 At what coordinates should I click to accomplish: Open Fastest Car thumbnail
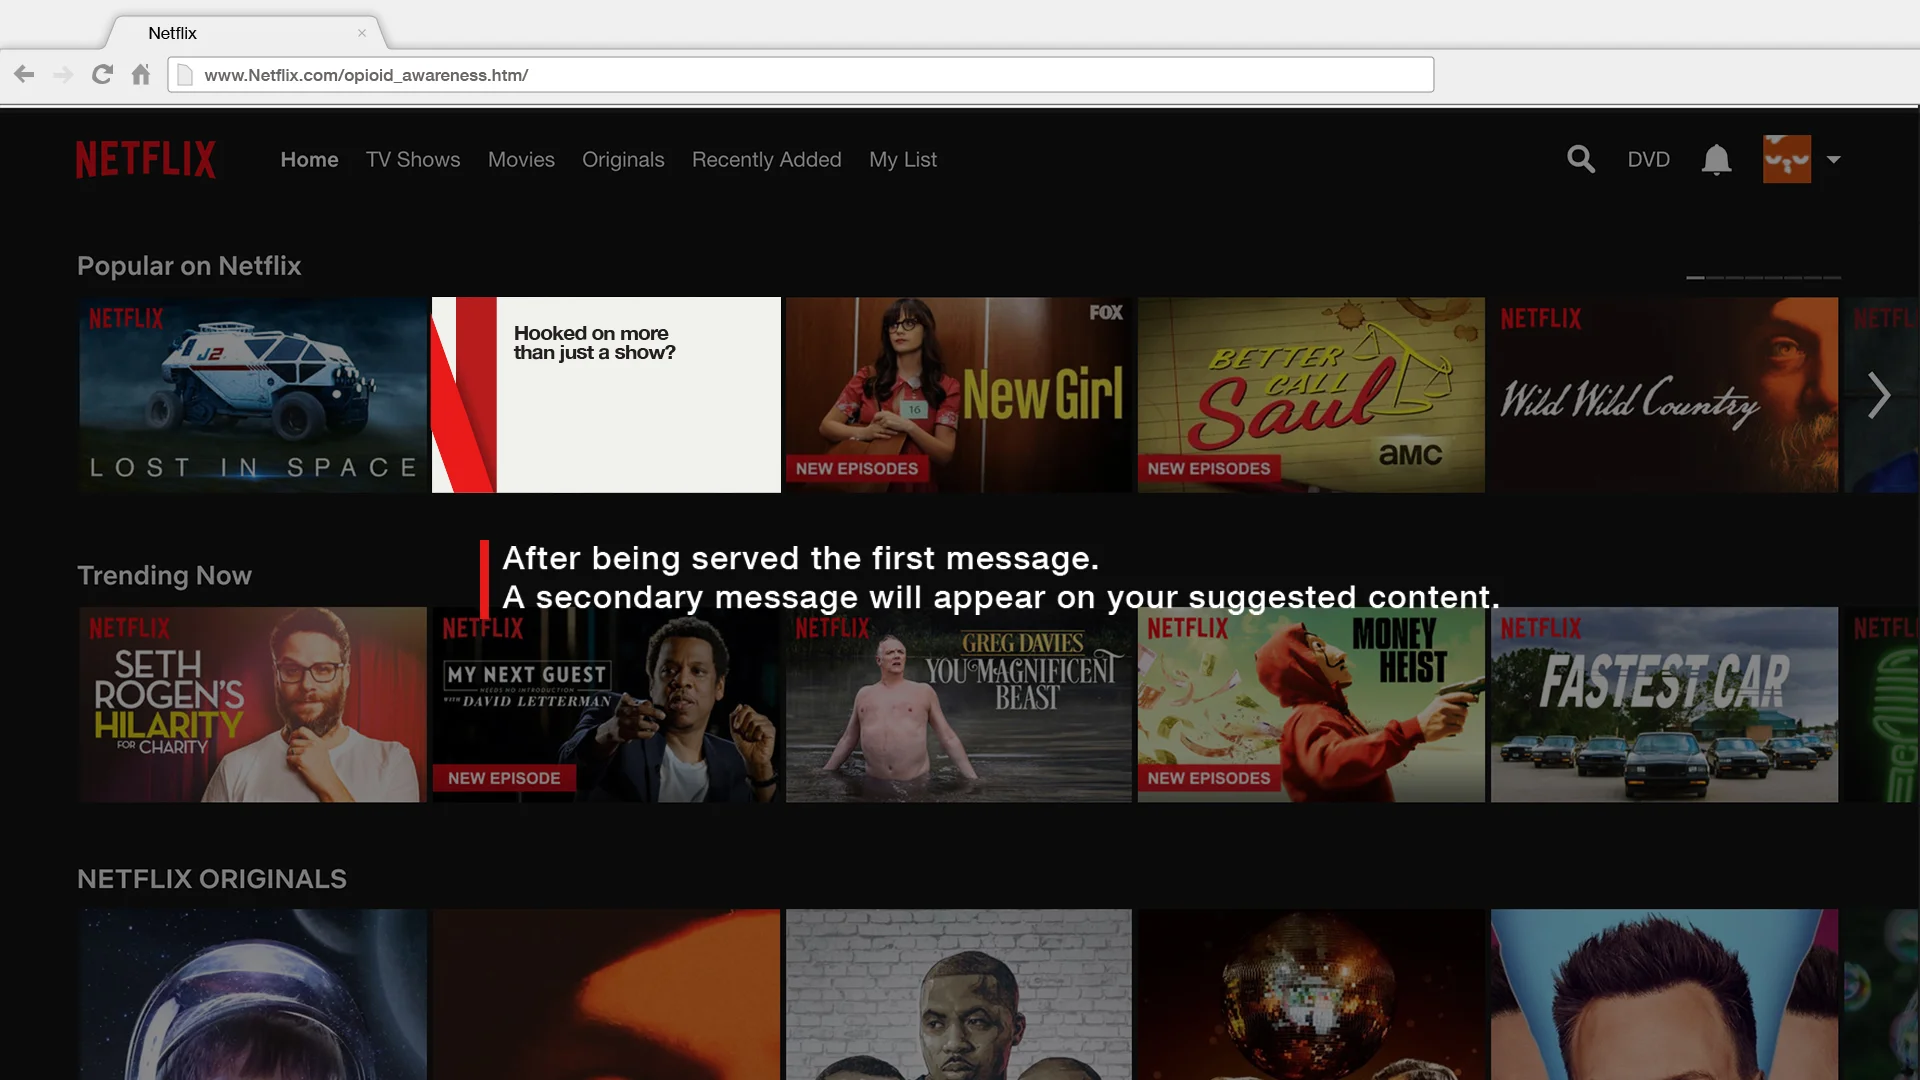click(1664, 705)
